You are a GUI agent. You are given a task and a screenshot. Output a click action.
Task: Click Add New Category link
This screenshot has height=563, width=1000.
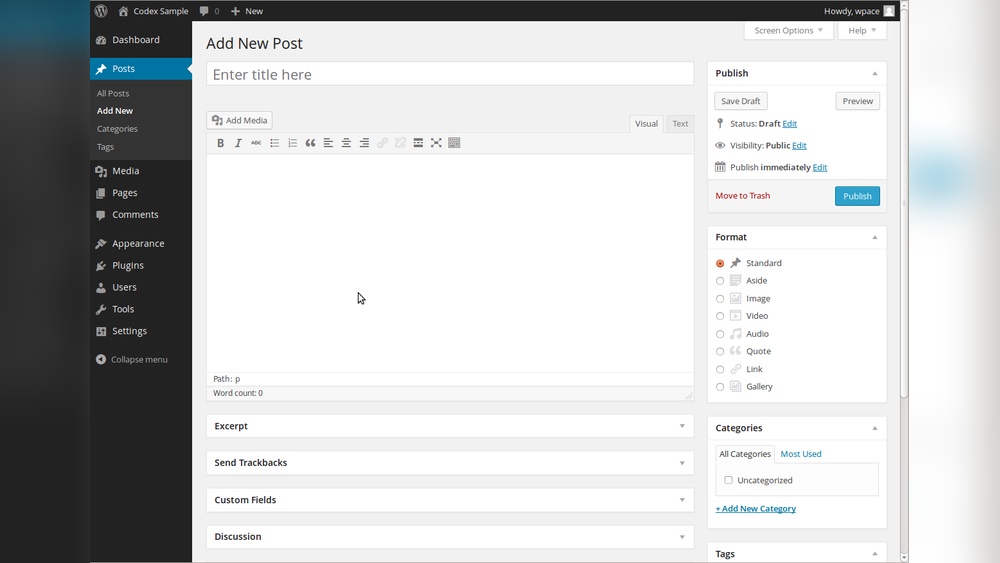point(756,508)
